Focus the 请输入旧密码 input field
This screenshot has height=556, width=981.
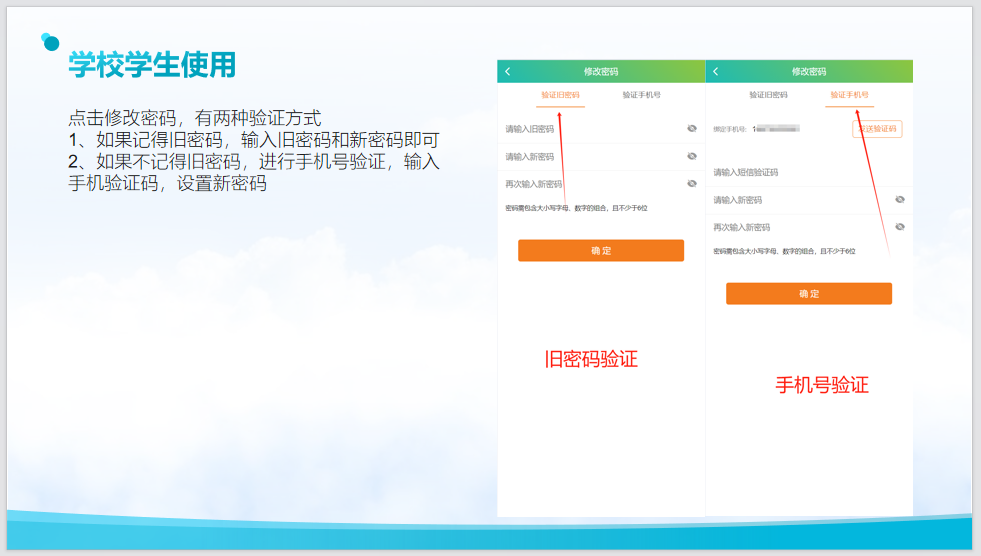[x=590, y=129]
